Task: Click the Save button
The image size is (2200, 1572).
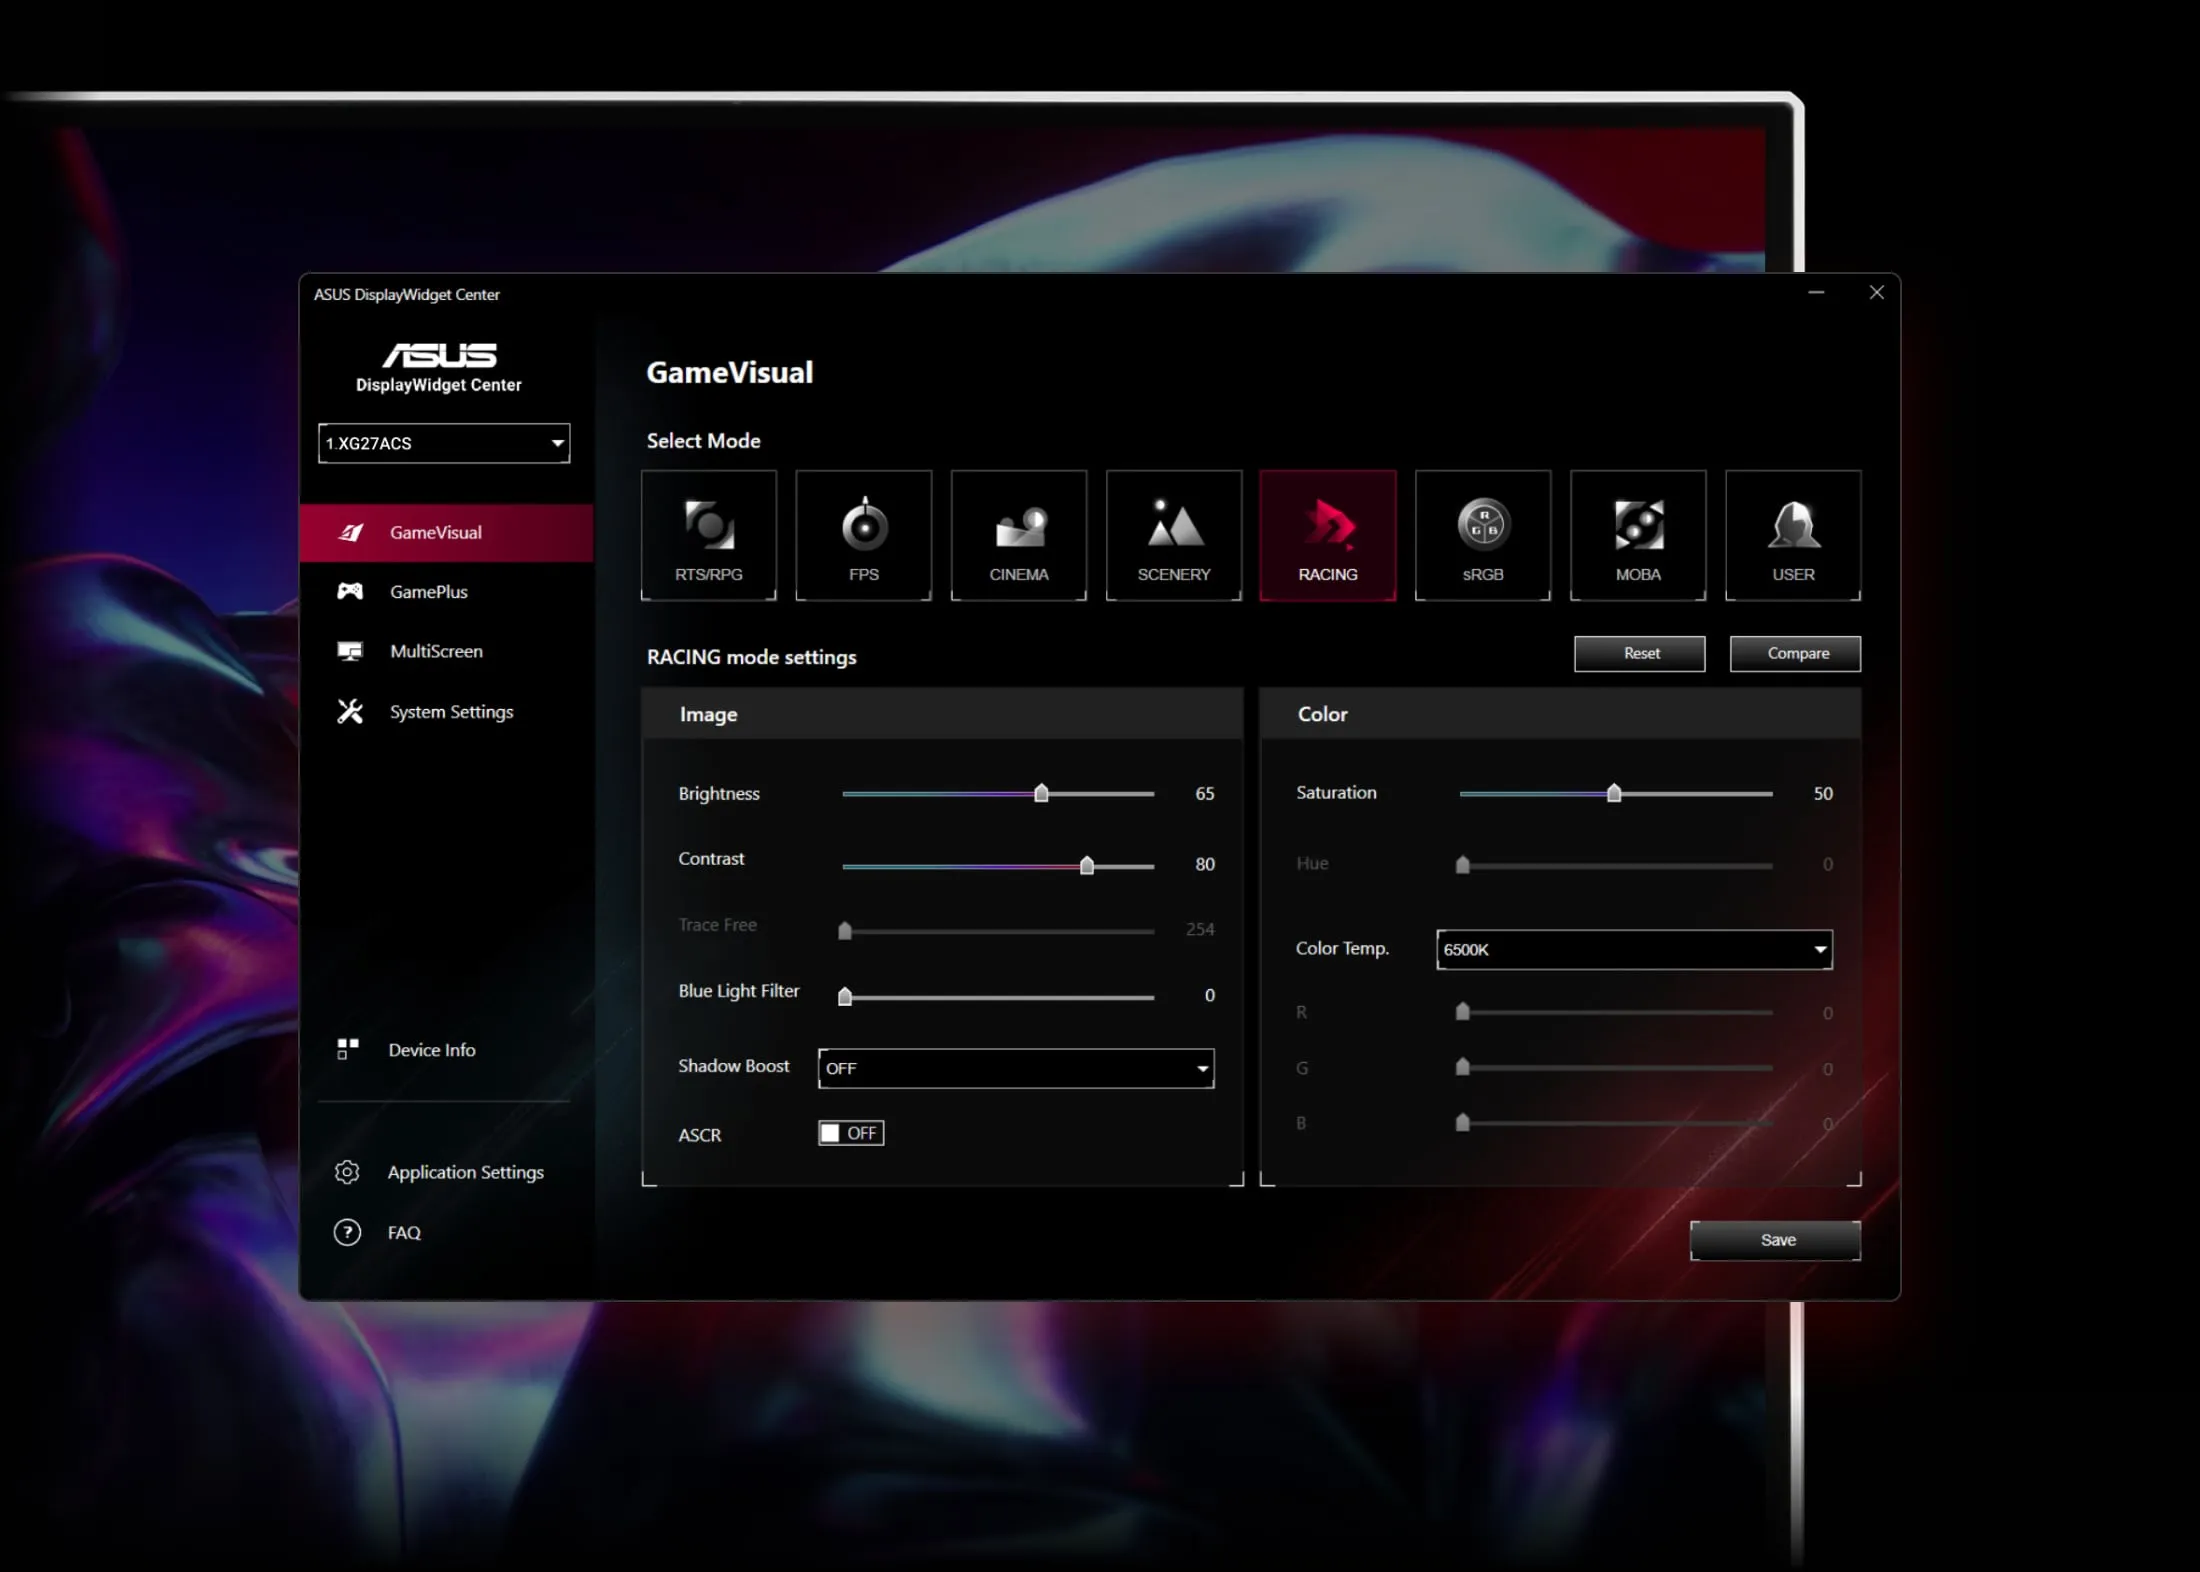Action: [x=1776, y=1240]
